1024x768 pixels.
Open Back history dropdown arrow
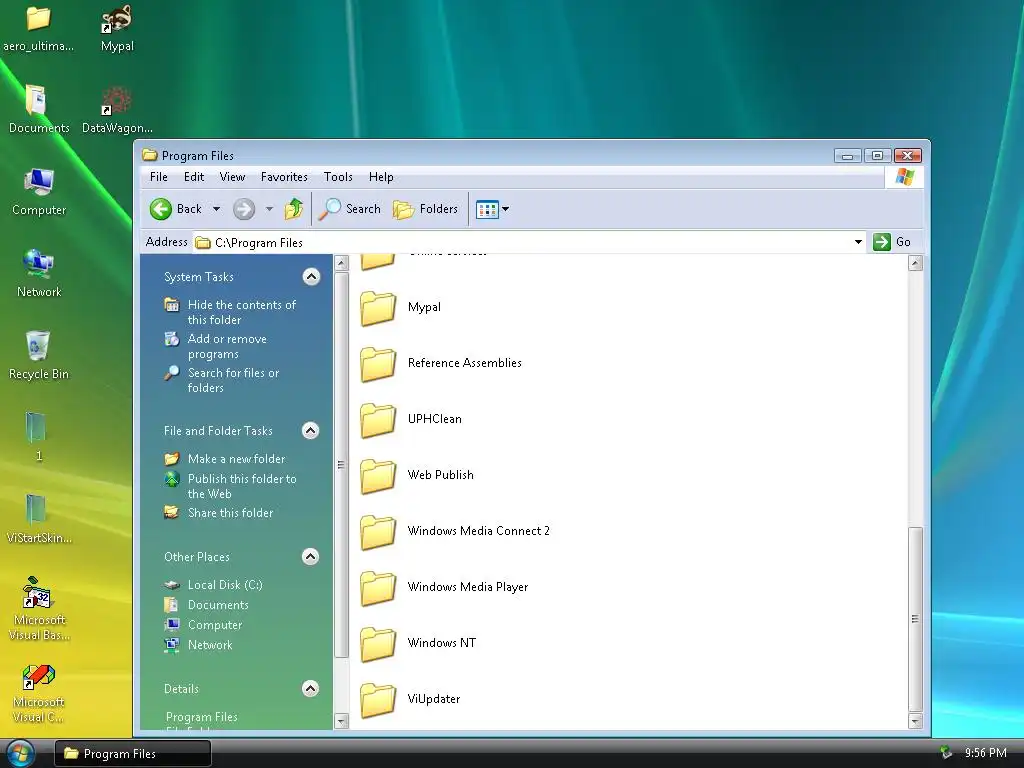tap(216, 209)
